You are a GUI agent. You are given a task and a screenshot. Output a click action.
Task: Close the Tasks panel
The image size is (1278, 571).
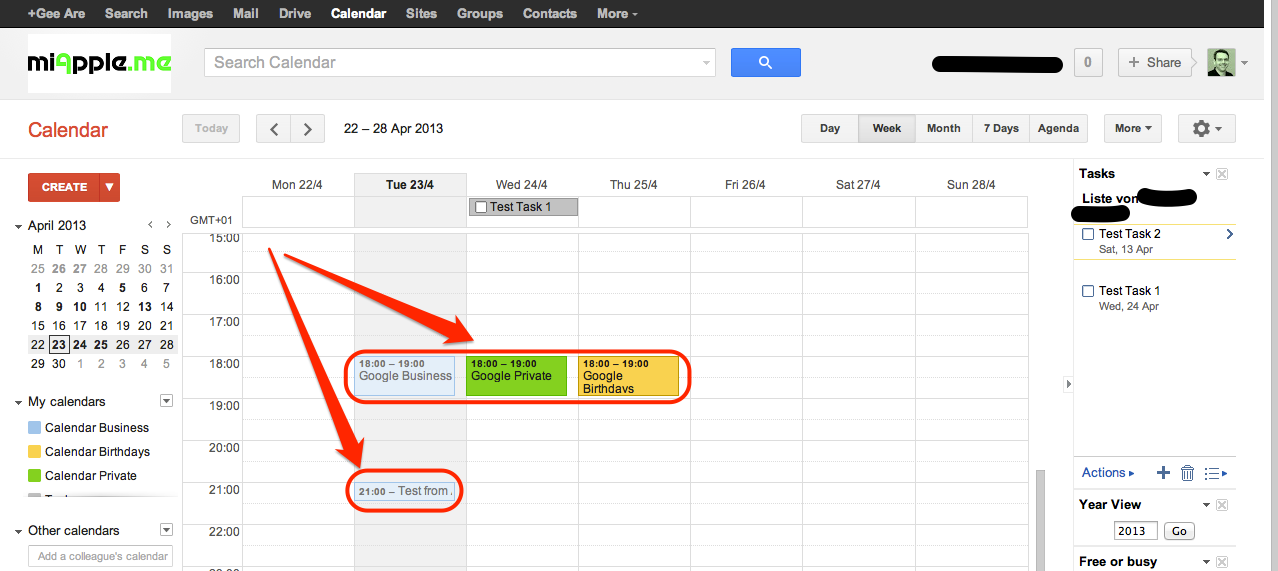(x=1222, y=174)
